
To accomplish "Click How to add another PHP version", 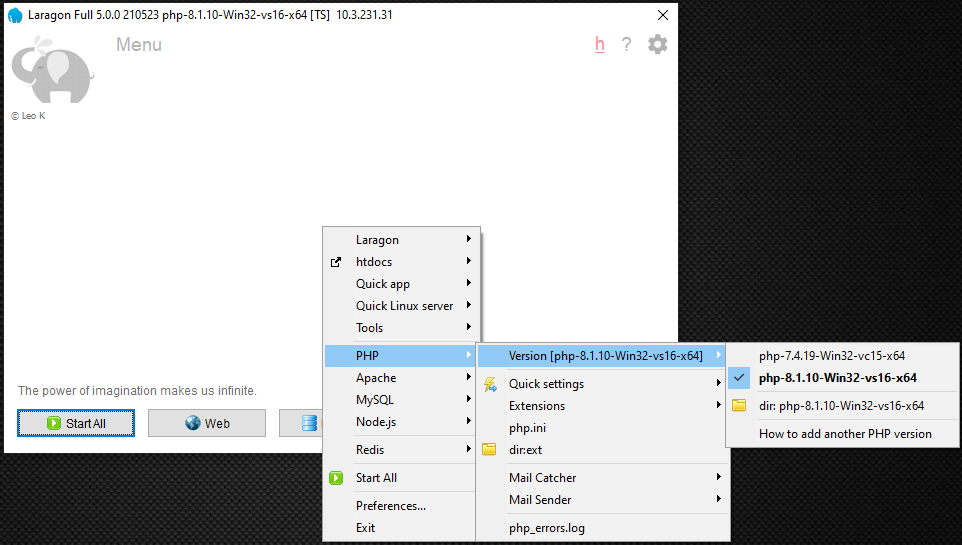I will coord(842,433).
